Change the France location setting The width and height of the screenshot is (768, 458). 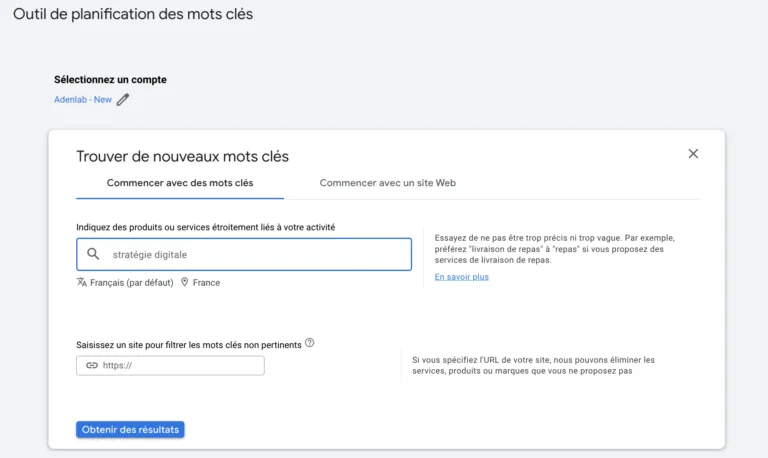point(206,283)
